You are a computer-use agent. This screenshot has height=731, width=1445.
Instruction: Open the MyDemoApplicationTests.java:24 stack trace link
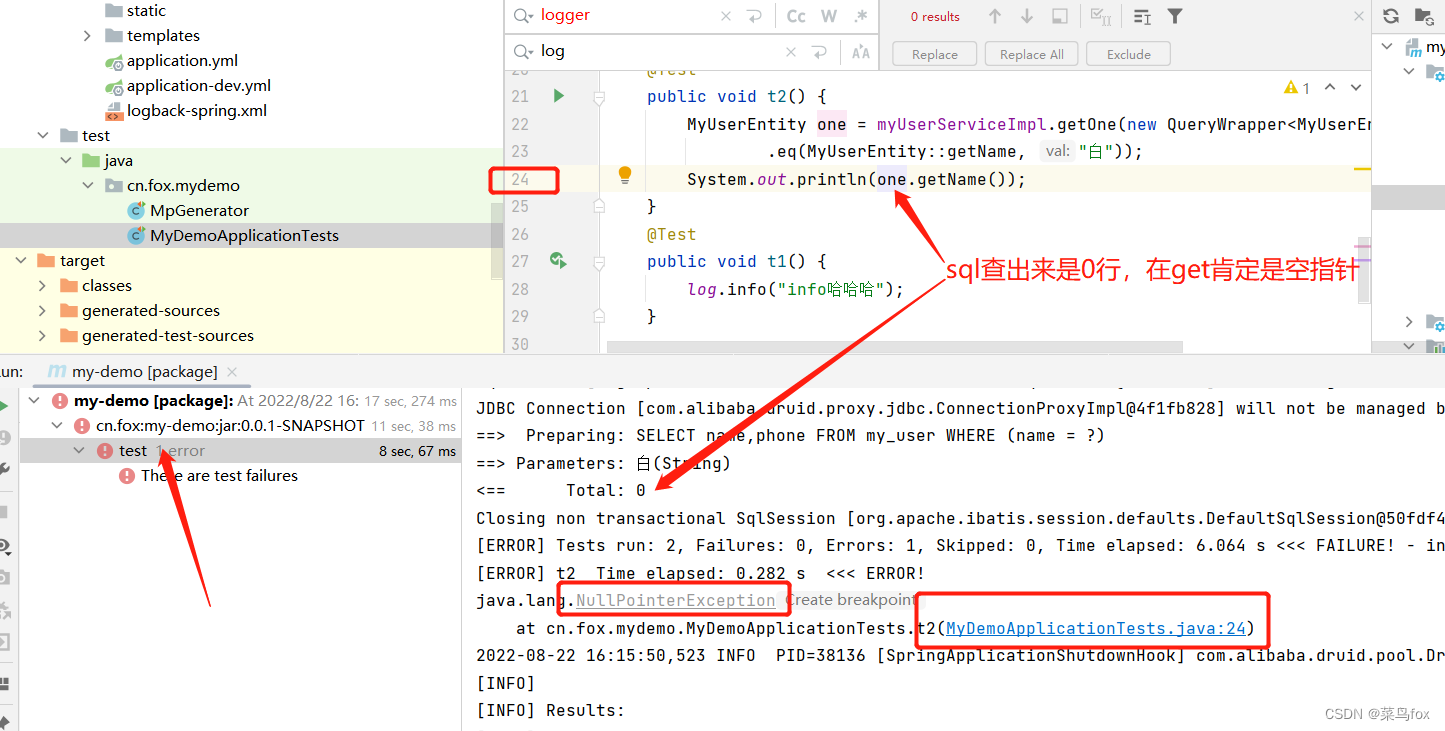(x=1096, y=628)
